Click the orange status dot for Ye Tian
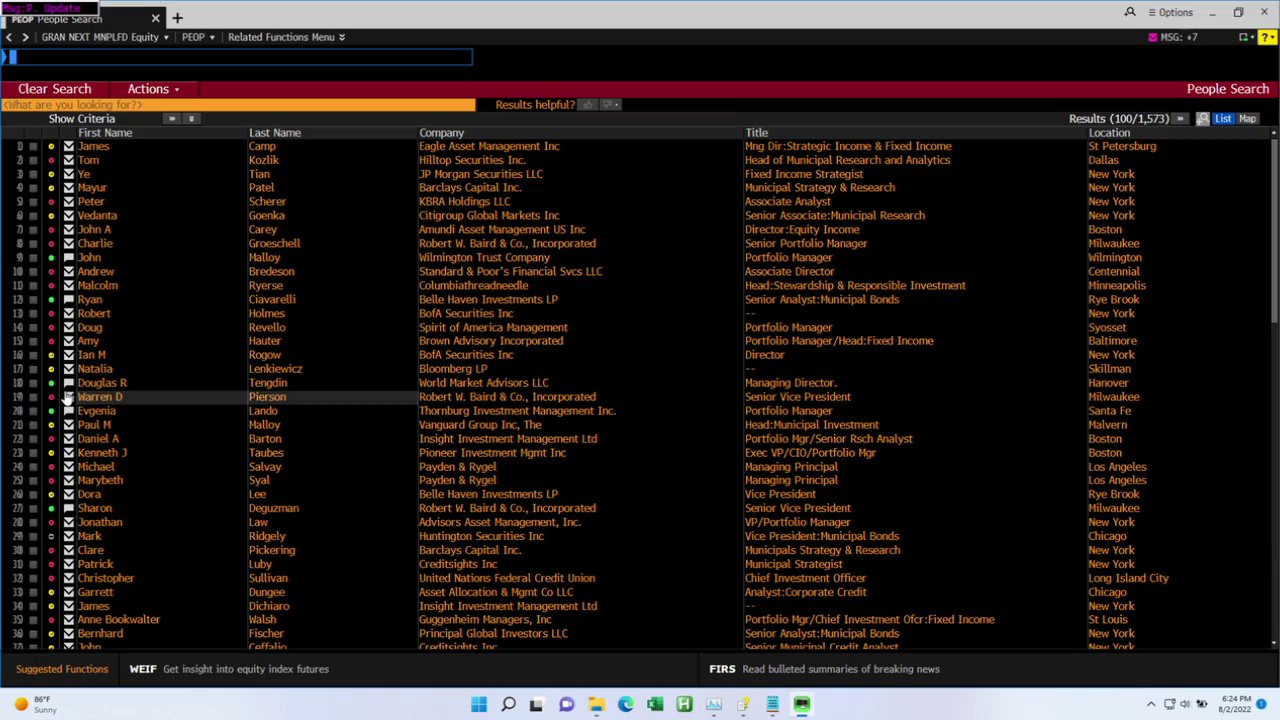1280x720 pixels. 51,174
